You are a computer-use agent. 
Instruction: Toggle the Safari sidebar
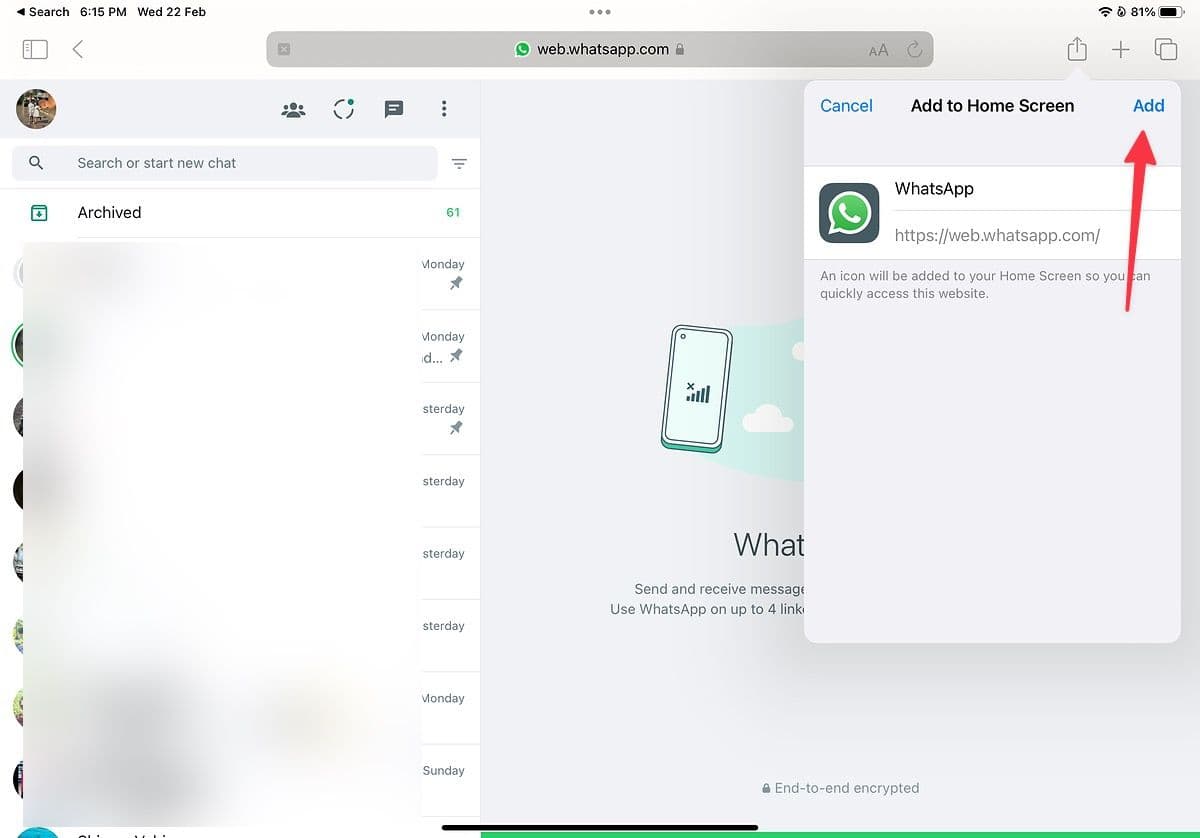coord(34,48)
